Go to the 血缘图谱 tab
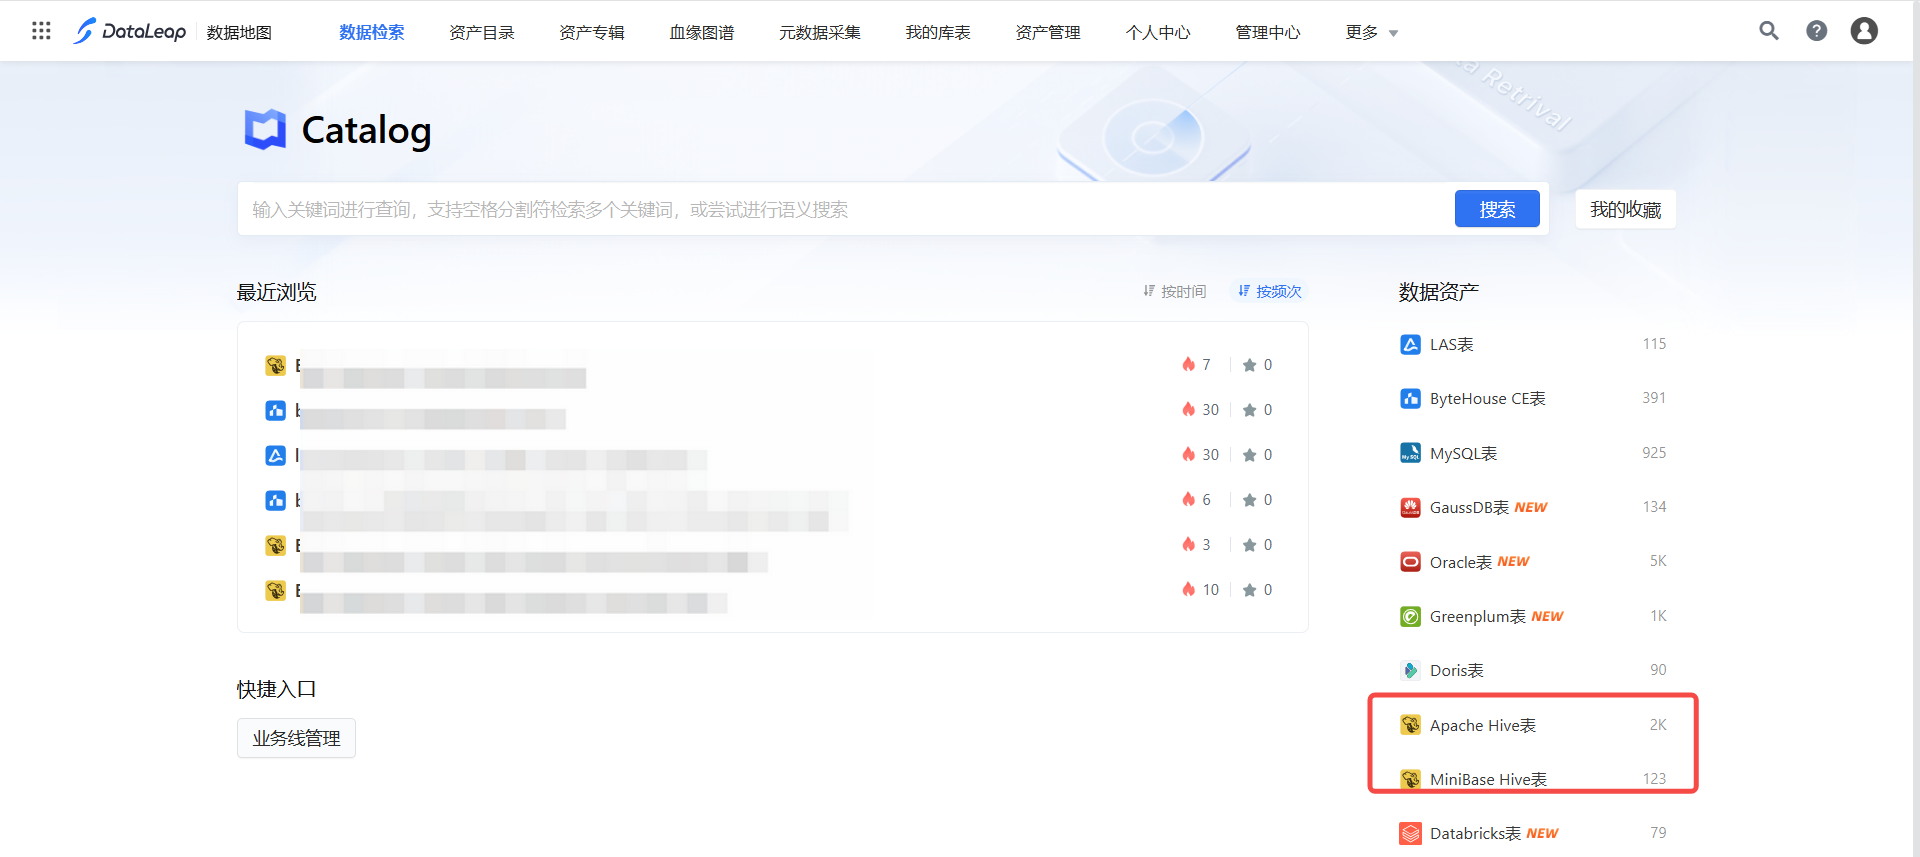The height and width of the screenshot is (857, 1920). [x=702, y=32]
